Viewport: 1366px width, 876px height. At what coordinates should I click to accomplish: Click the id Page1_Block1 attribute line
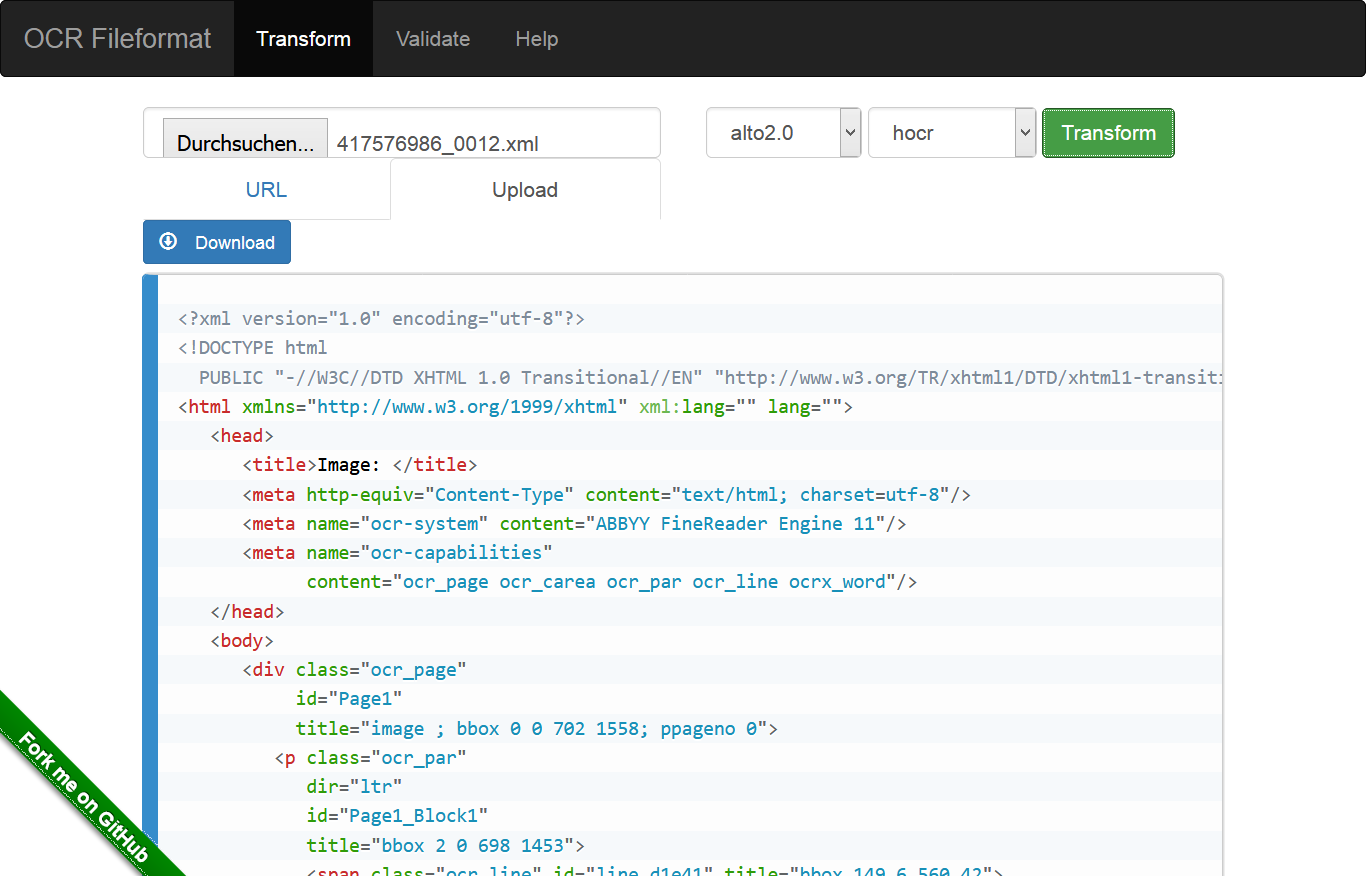click(x=397, y=816)
